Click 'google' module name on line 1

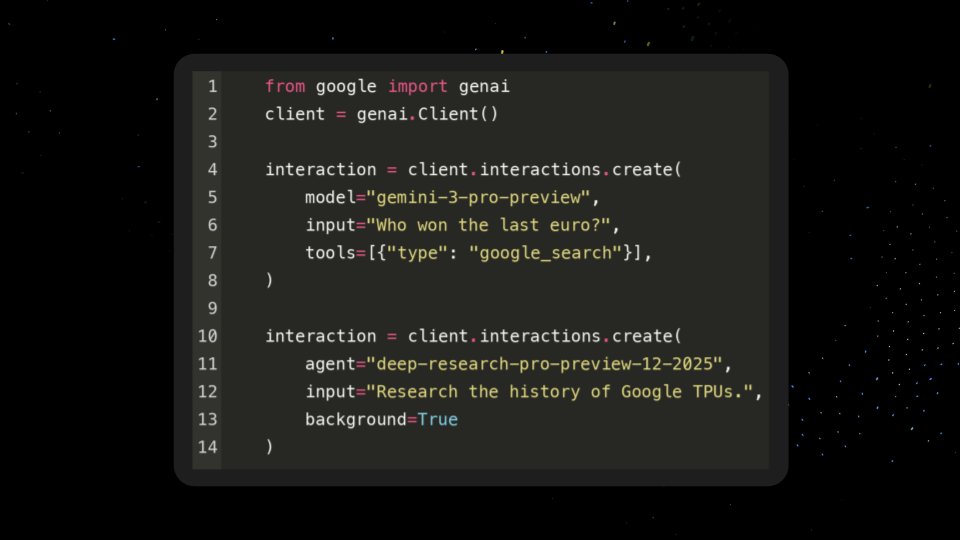(346, 87)
